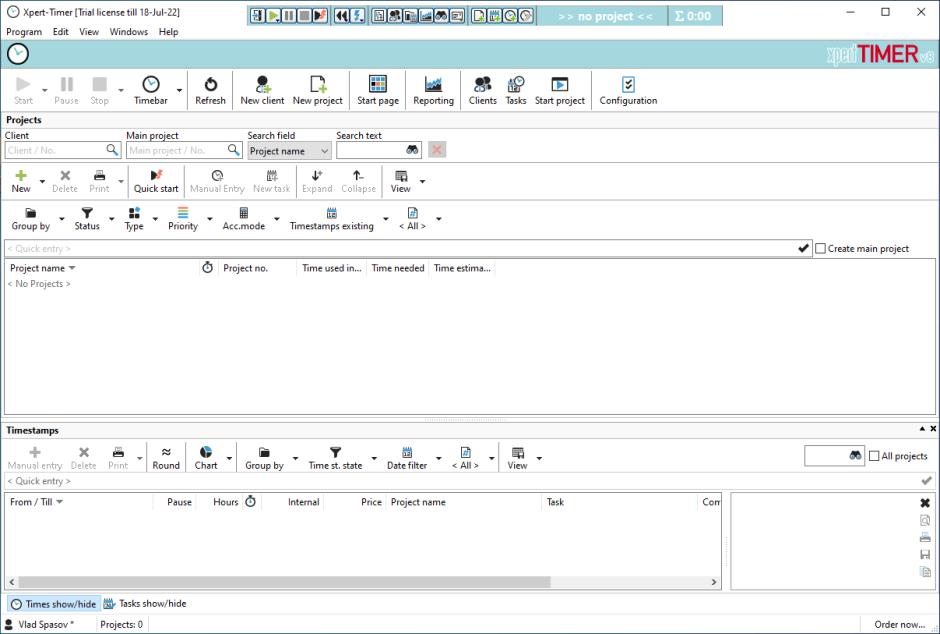
Task: Expand the Group by dropdown arrow in Projects
Action: click(61, 219)
